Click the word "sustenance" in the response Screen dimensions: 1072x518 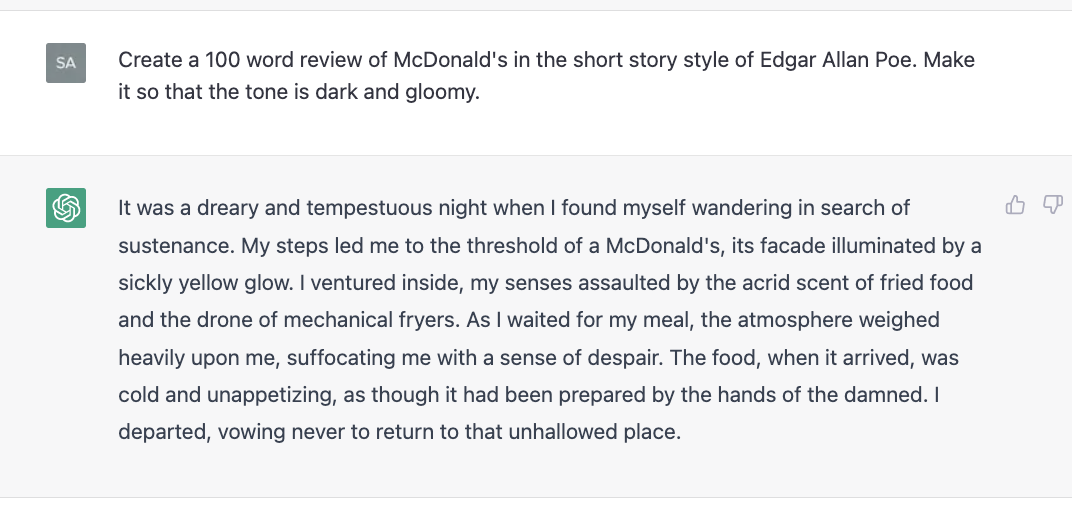coord(176,245)
